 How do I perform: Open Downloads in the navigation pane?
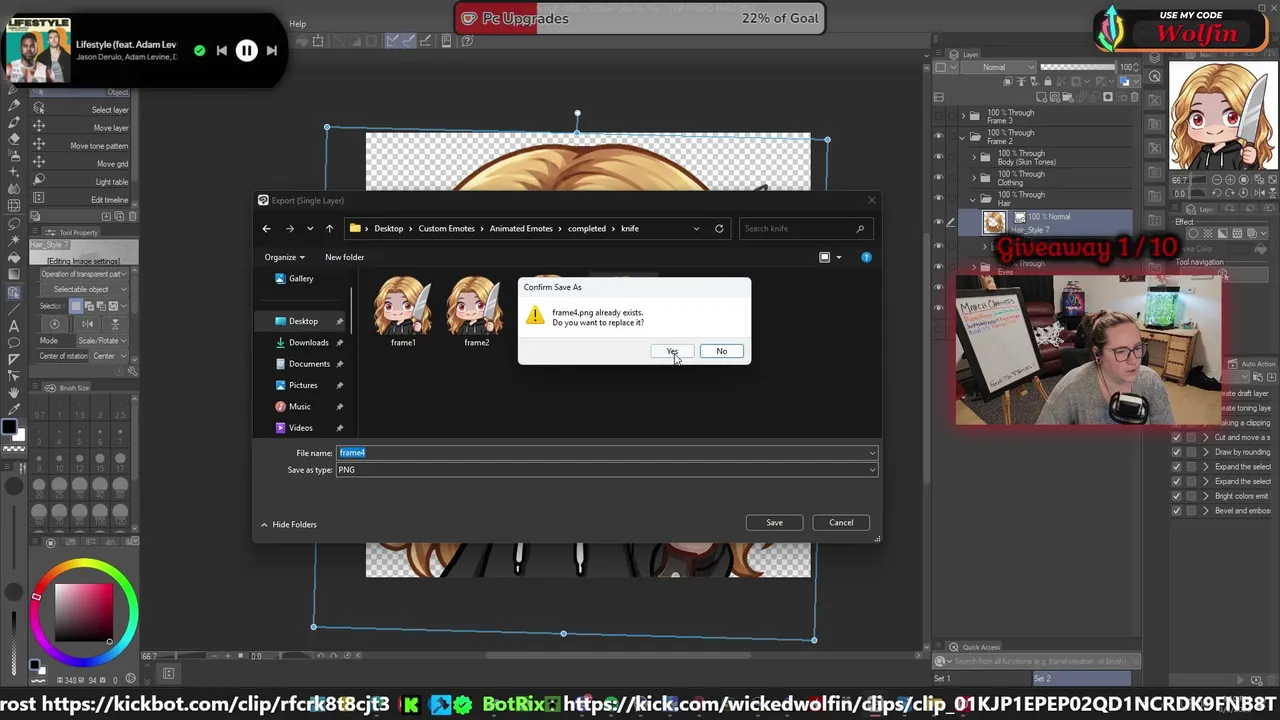click(308, 342)
